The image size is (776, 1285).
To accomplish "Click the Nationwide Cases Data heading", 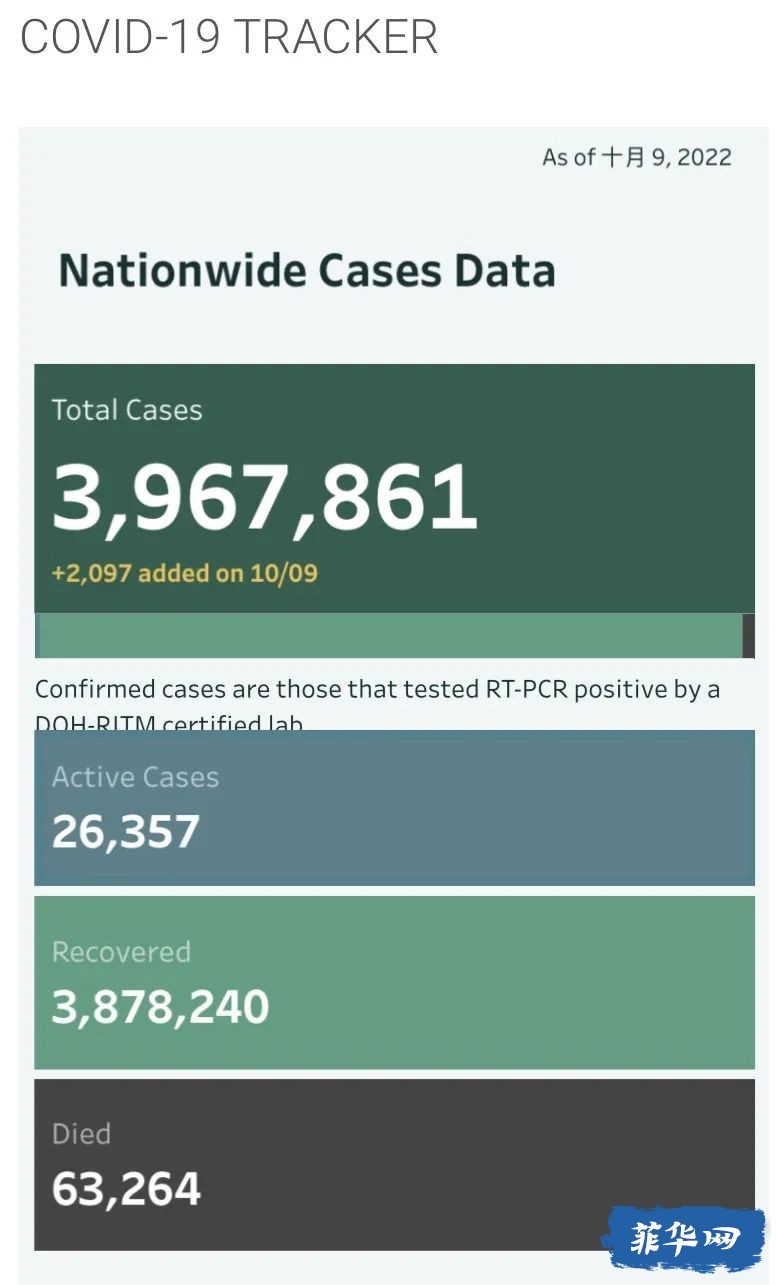I will pos(306,271).
